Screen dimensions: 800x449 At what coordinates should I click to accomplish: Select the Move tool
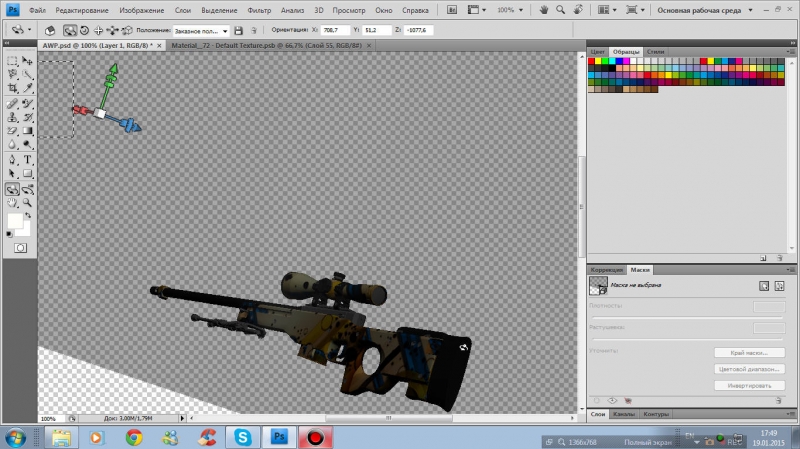coord(28,61)
